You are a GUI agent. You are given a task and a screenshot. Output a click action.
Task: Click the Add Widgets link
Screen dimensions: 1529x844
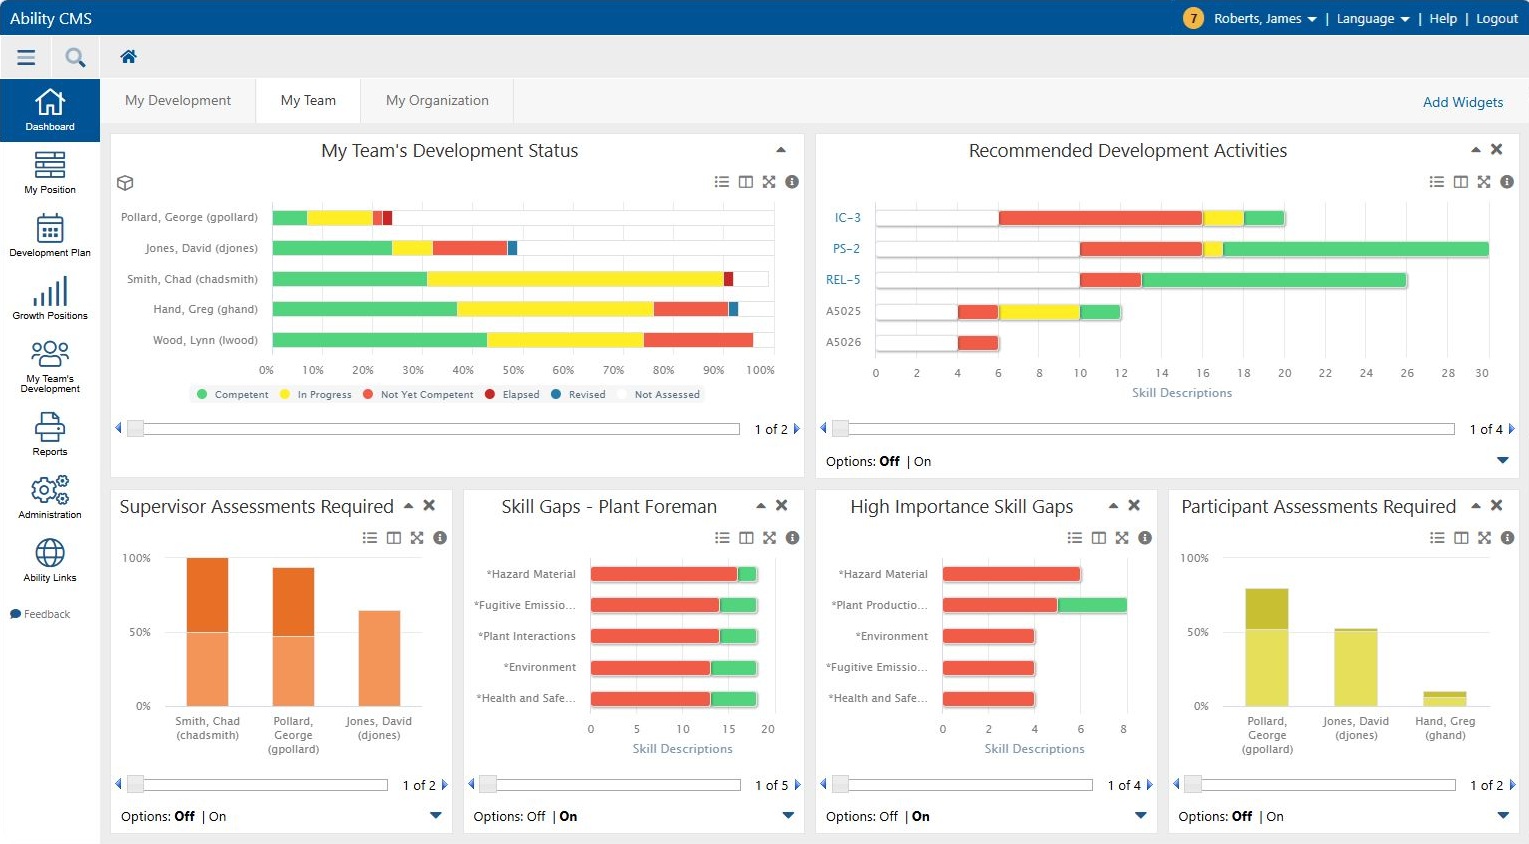[x=1463, y=102]
